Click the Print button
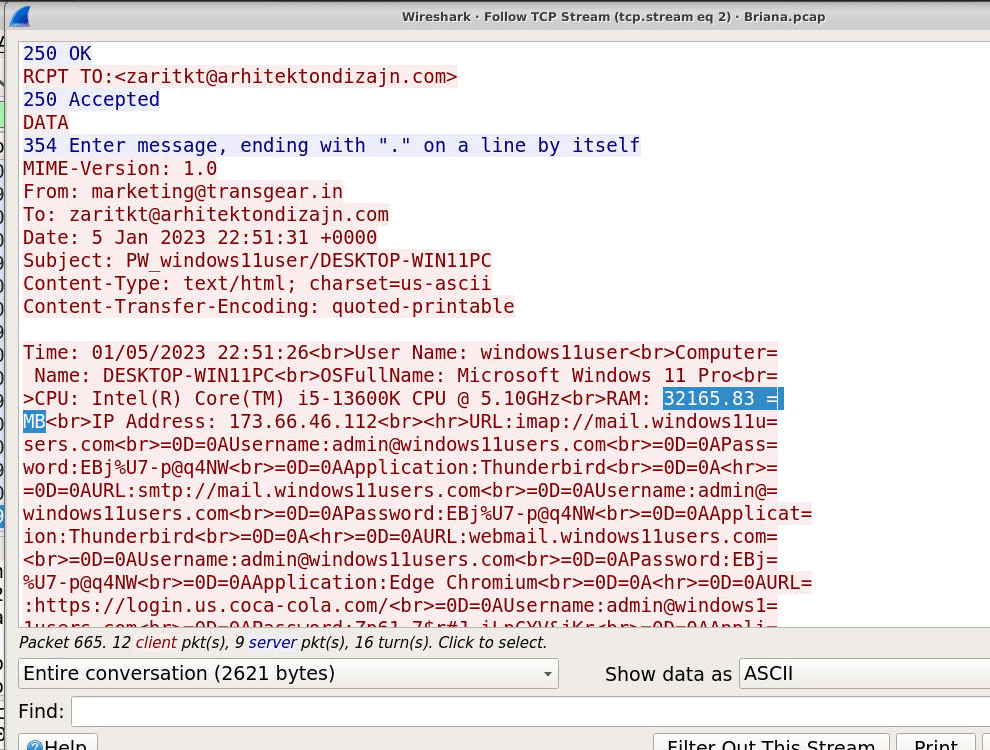This screenshot has width=990, height=750. pyautogui.click(x=936, y=743)
